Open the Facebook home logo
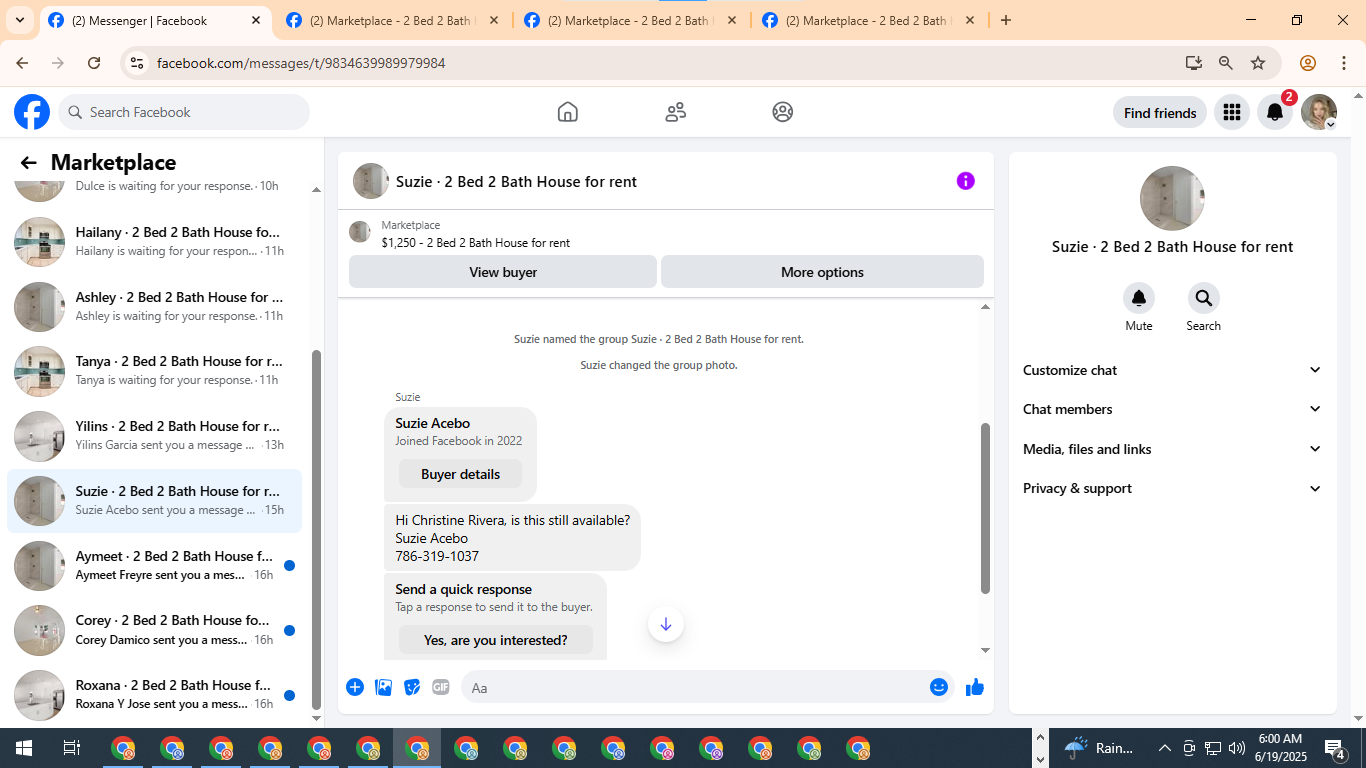The width and height of the screenshot is (1366, 768). [32, 112]
